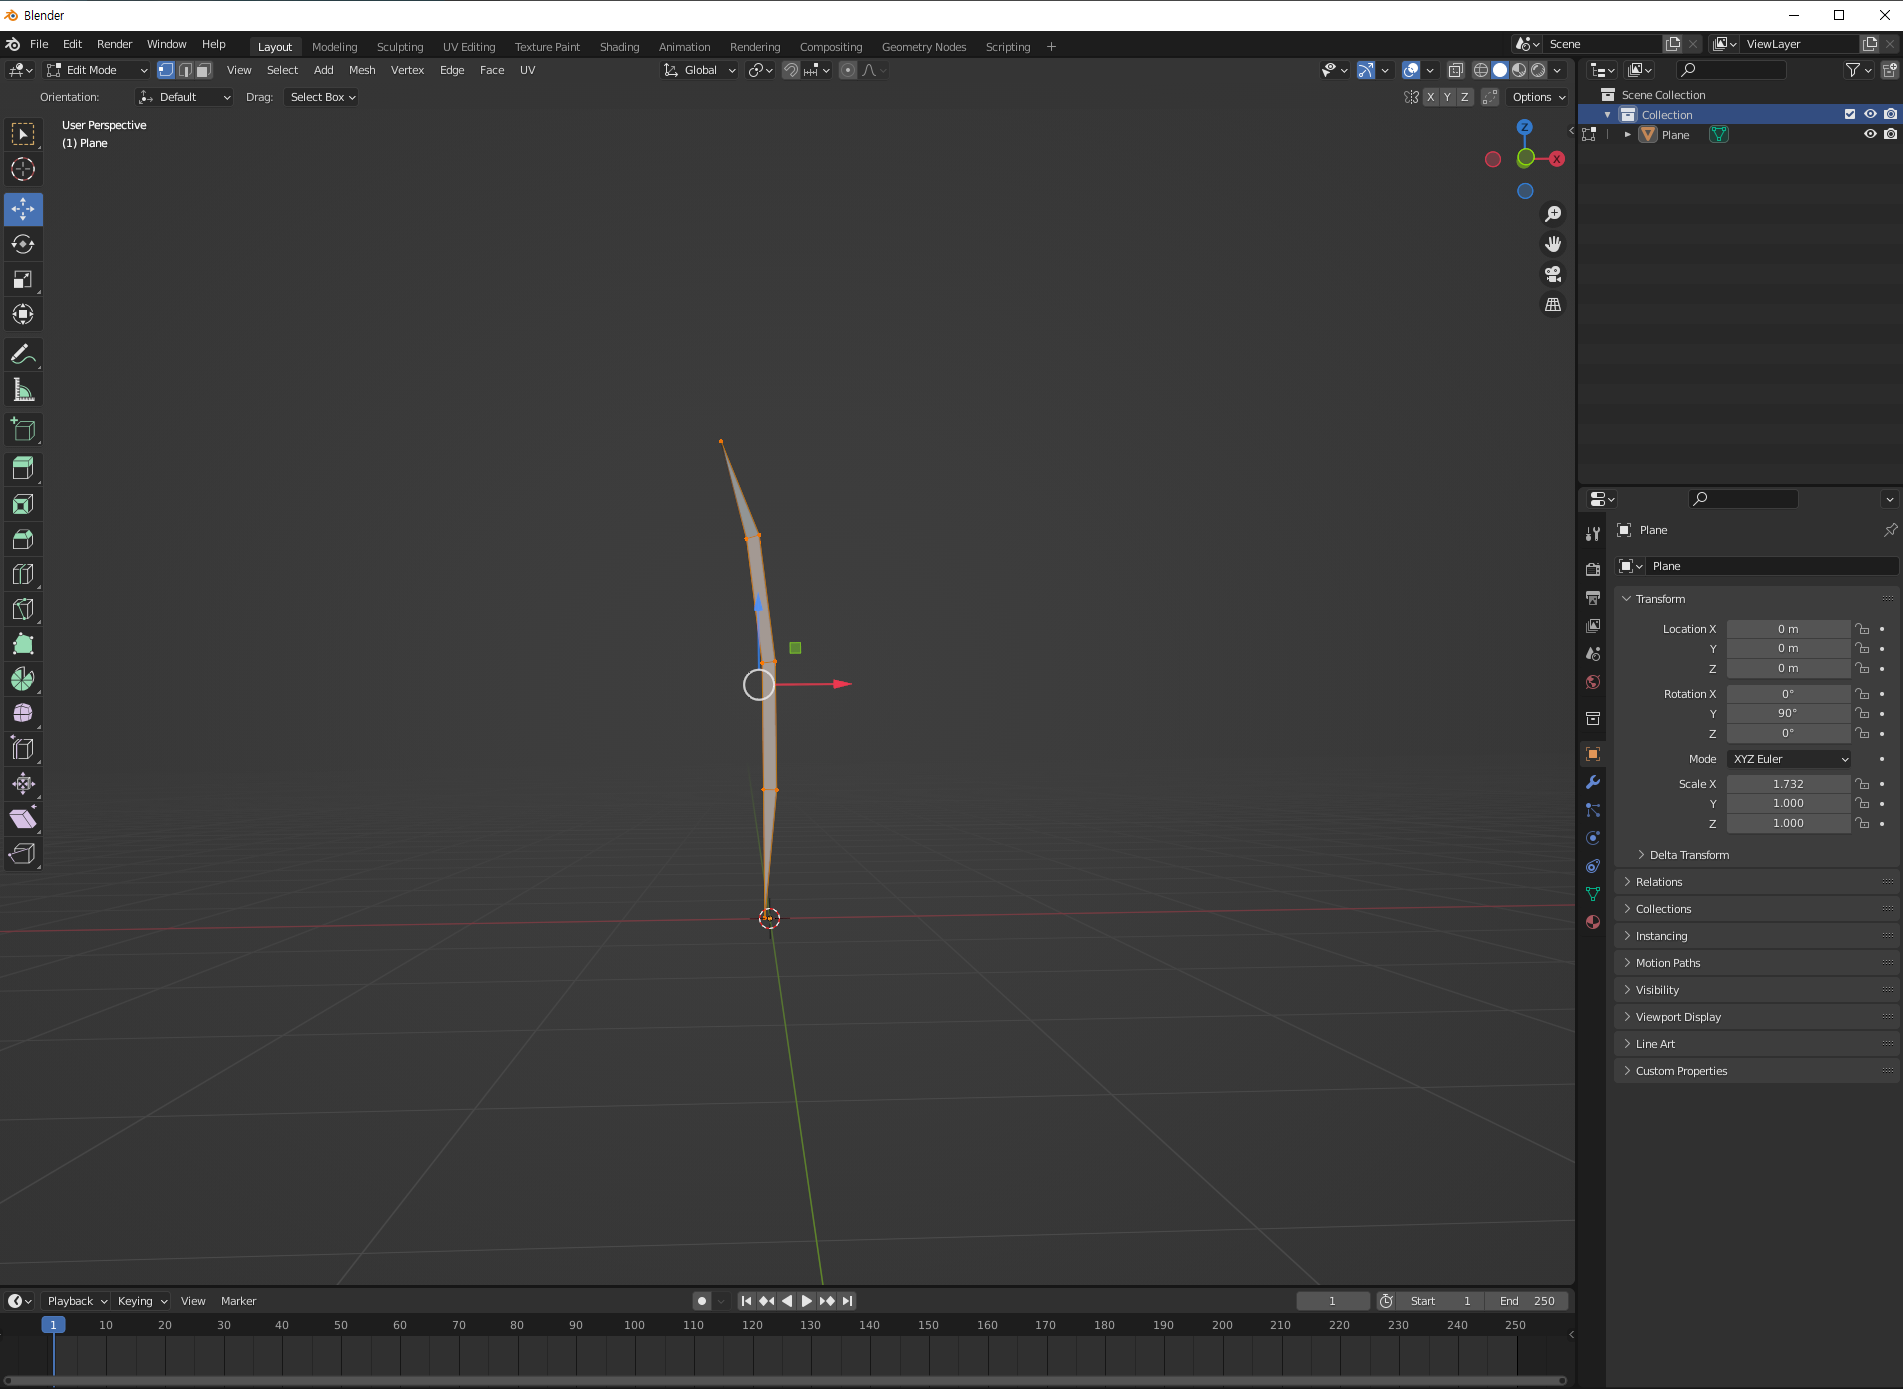Screen dimensions: 1903x1389
Task: Toggle camera view icon
Action: pos(1553,274)
